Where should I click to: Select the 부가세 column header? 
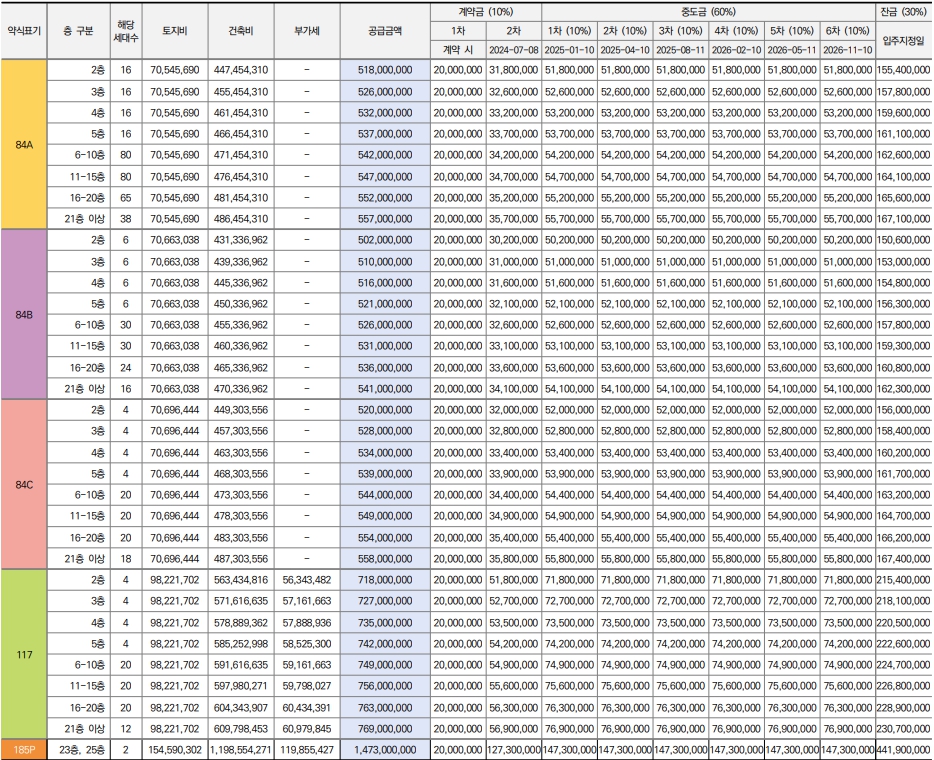click(x=307, y=31)
